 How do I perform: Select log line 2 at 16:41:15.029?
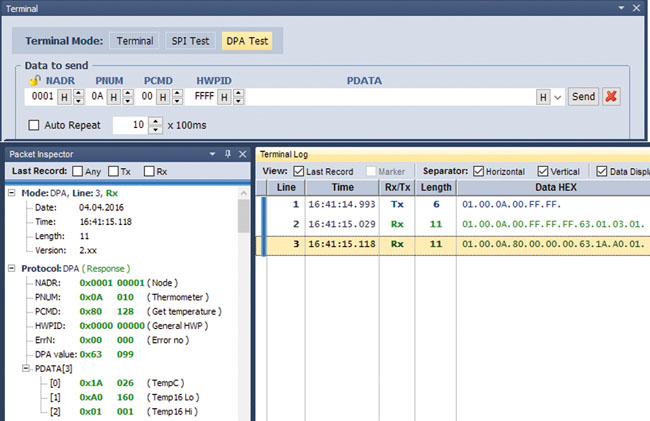454,224
